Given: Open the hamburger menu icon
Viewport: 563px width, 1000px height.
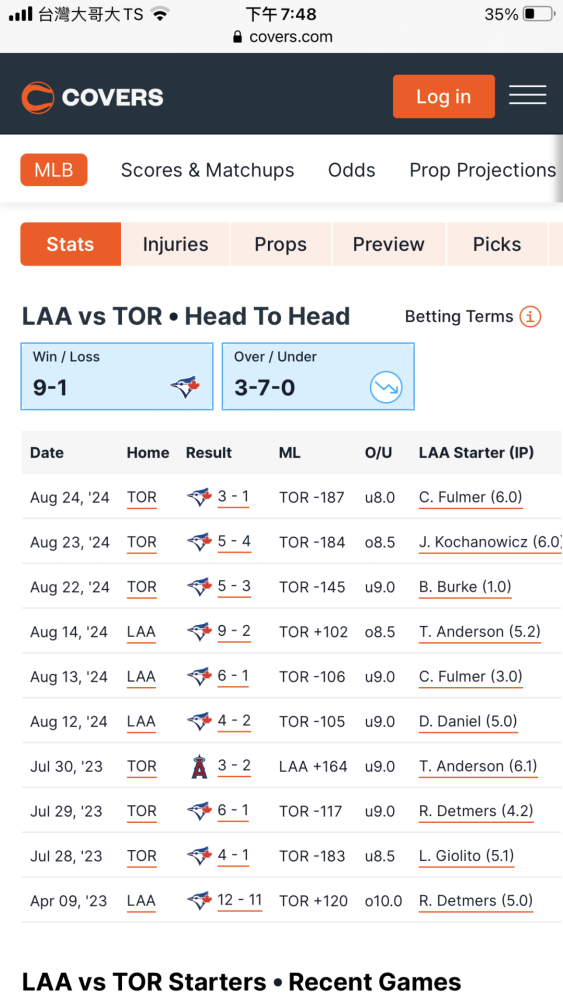Looking at the screenshot, I should (527, 95).
